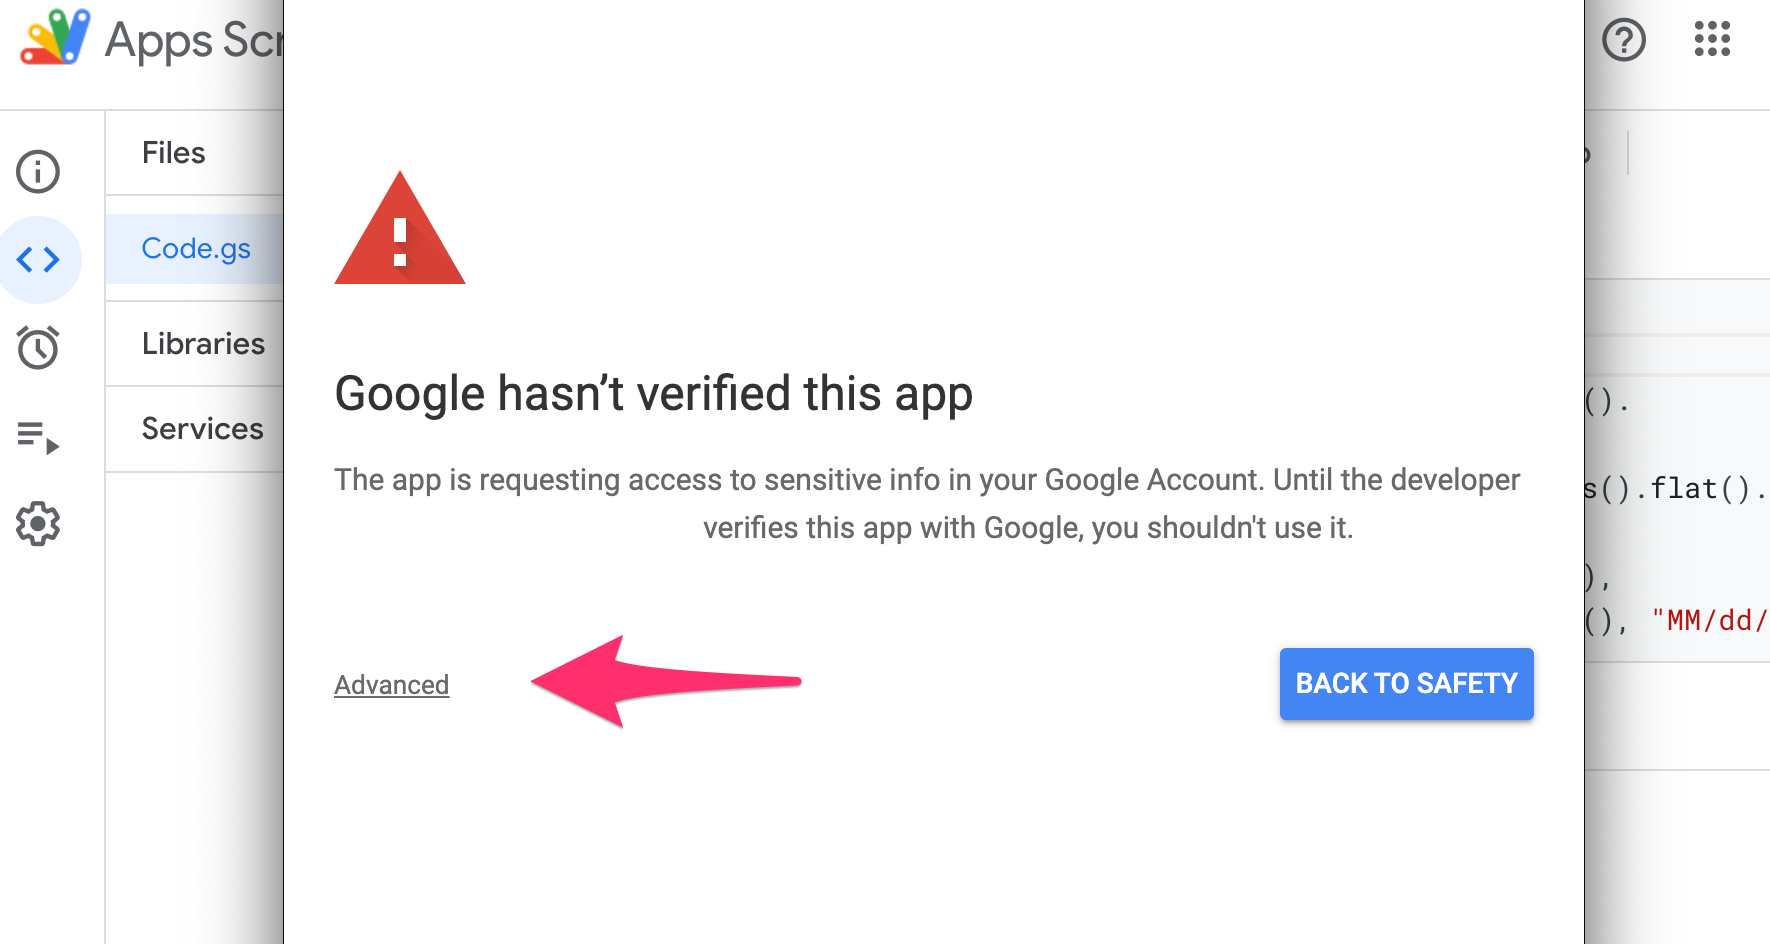Select the Code.gs file

click(x=196, y=248)
